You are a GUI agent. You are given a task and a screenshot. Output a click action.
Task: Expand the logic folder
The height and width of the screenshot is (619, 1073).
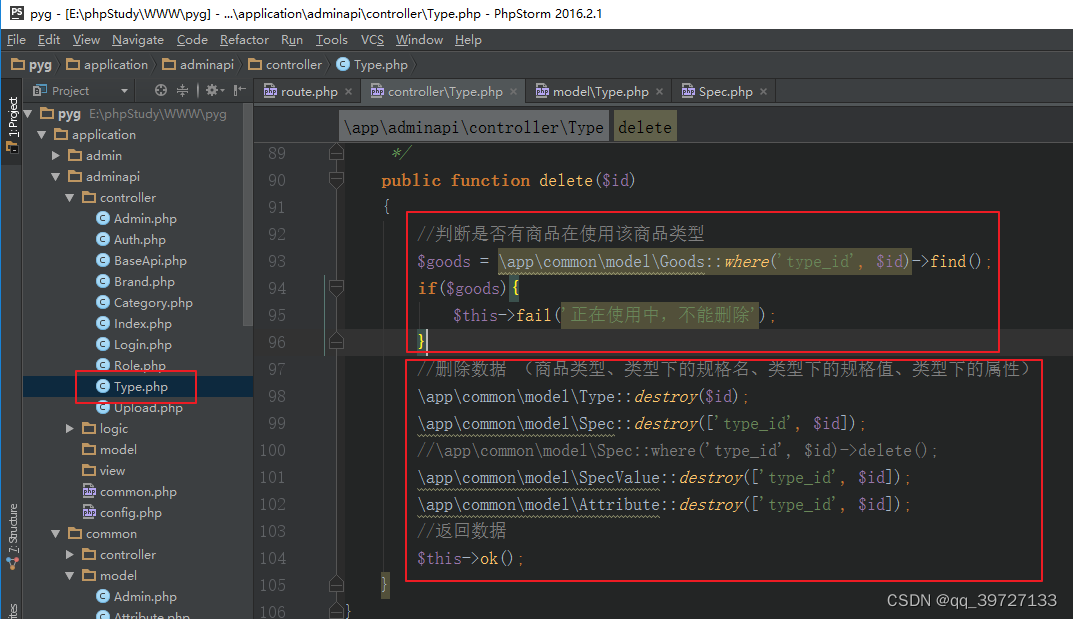(x=70, y=428)
